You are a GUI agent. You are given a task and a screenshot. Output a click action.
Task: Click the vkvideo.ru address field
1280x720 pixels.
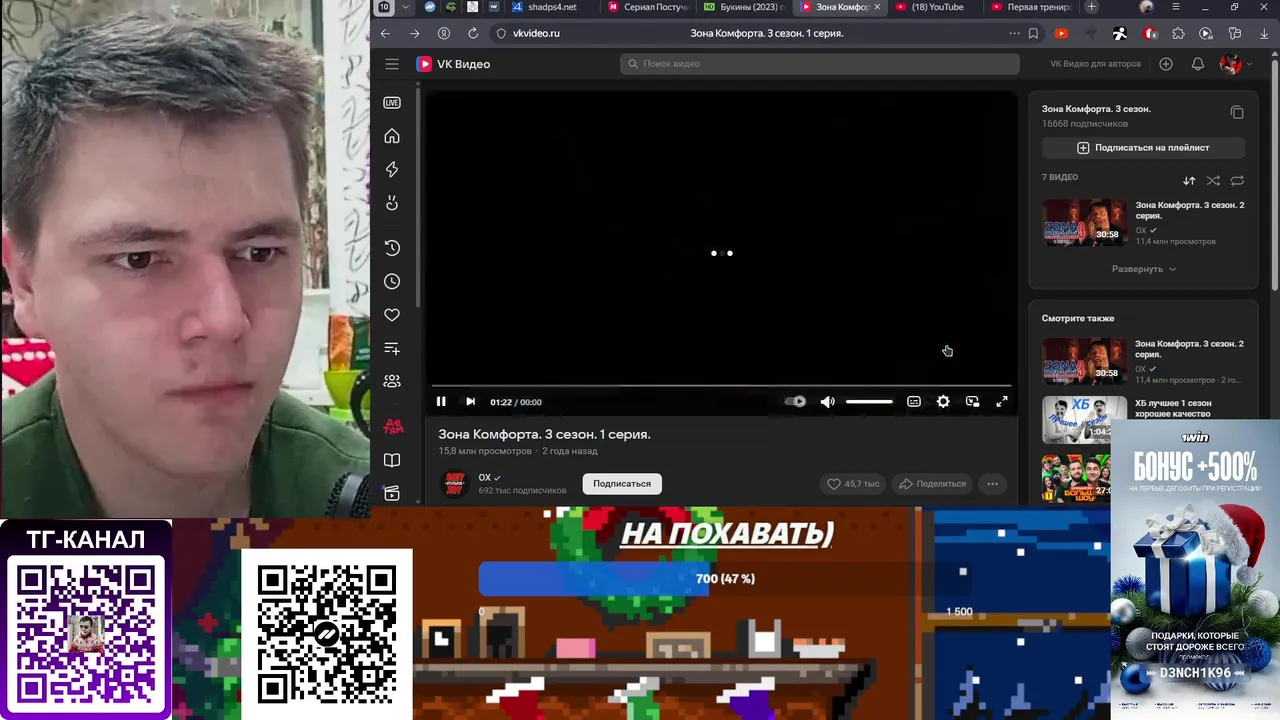coord(536,33)
